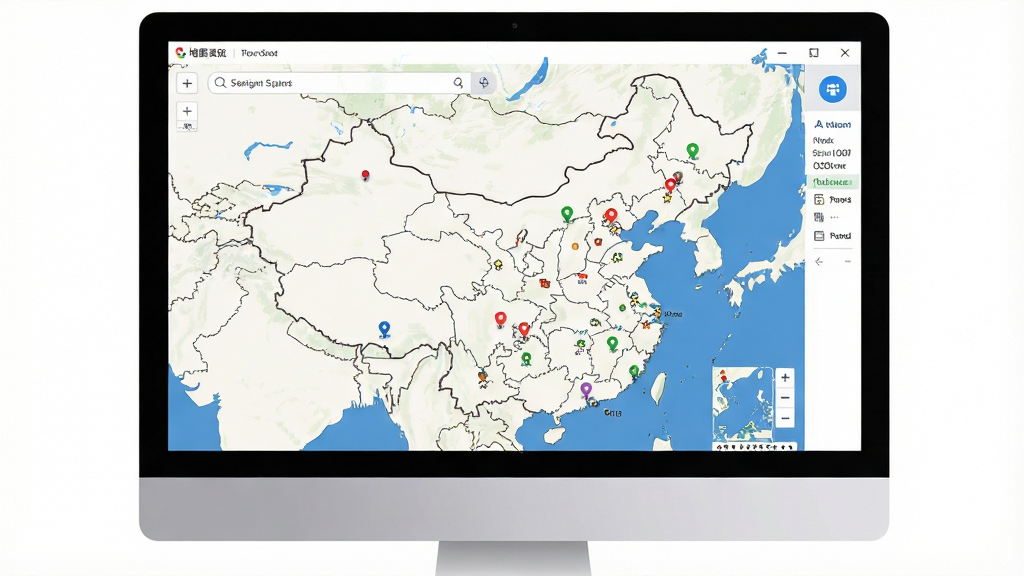The image size is (1024, 576).
Task: Click the plus button below the search-side plus
Action: (x=187, y=111)
